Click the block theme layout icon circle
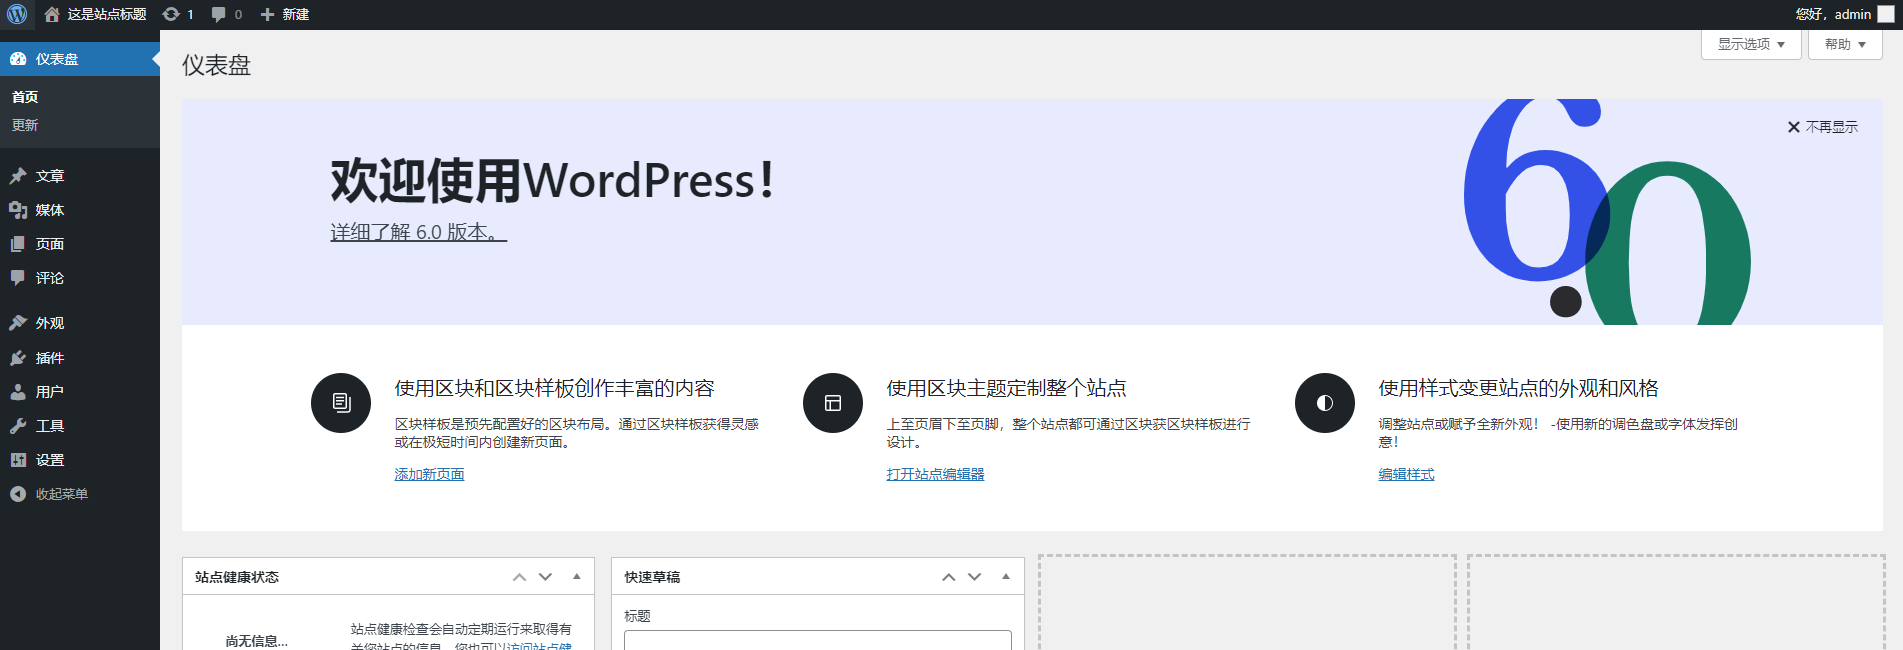The height and width of the screenshot is (650, 1903). [x=833, y=403]
